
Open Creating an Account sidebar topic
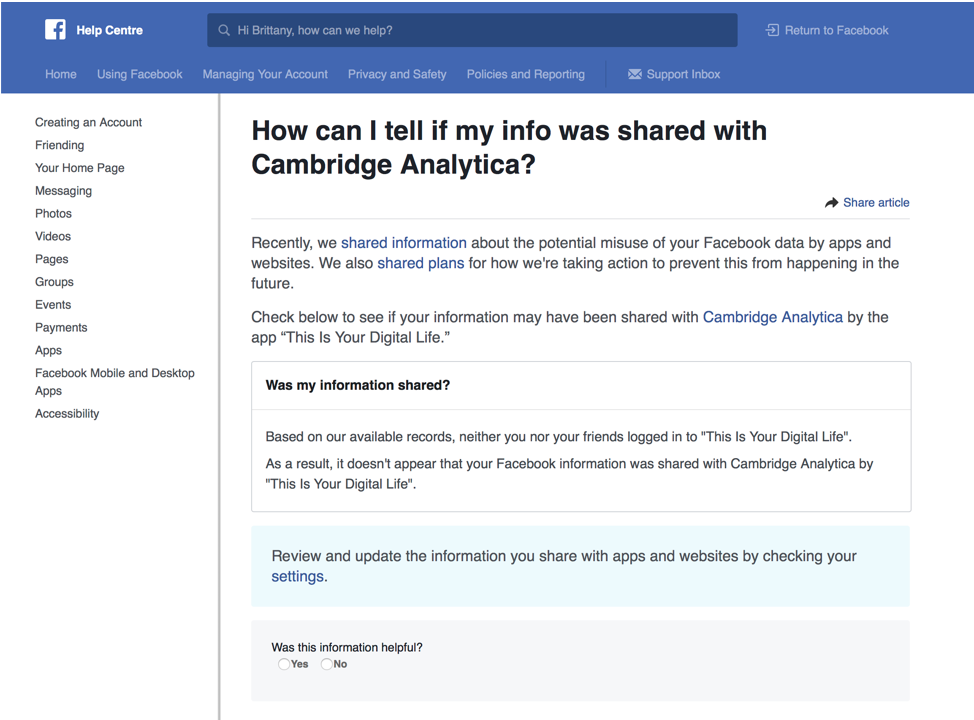click(88, 122)
